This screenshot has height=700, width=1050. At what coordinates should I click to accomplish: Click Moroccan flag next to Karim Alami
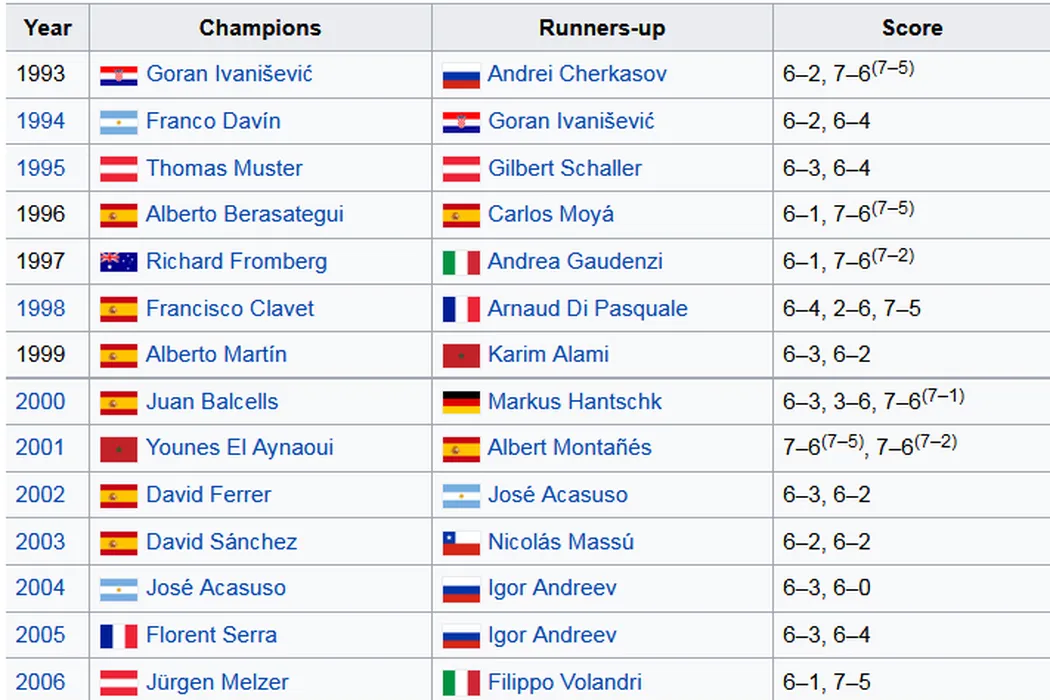[x=461, y=355]
